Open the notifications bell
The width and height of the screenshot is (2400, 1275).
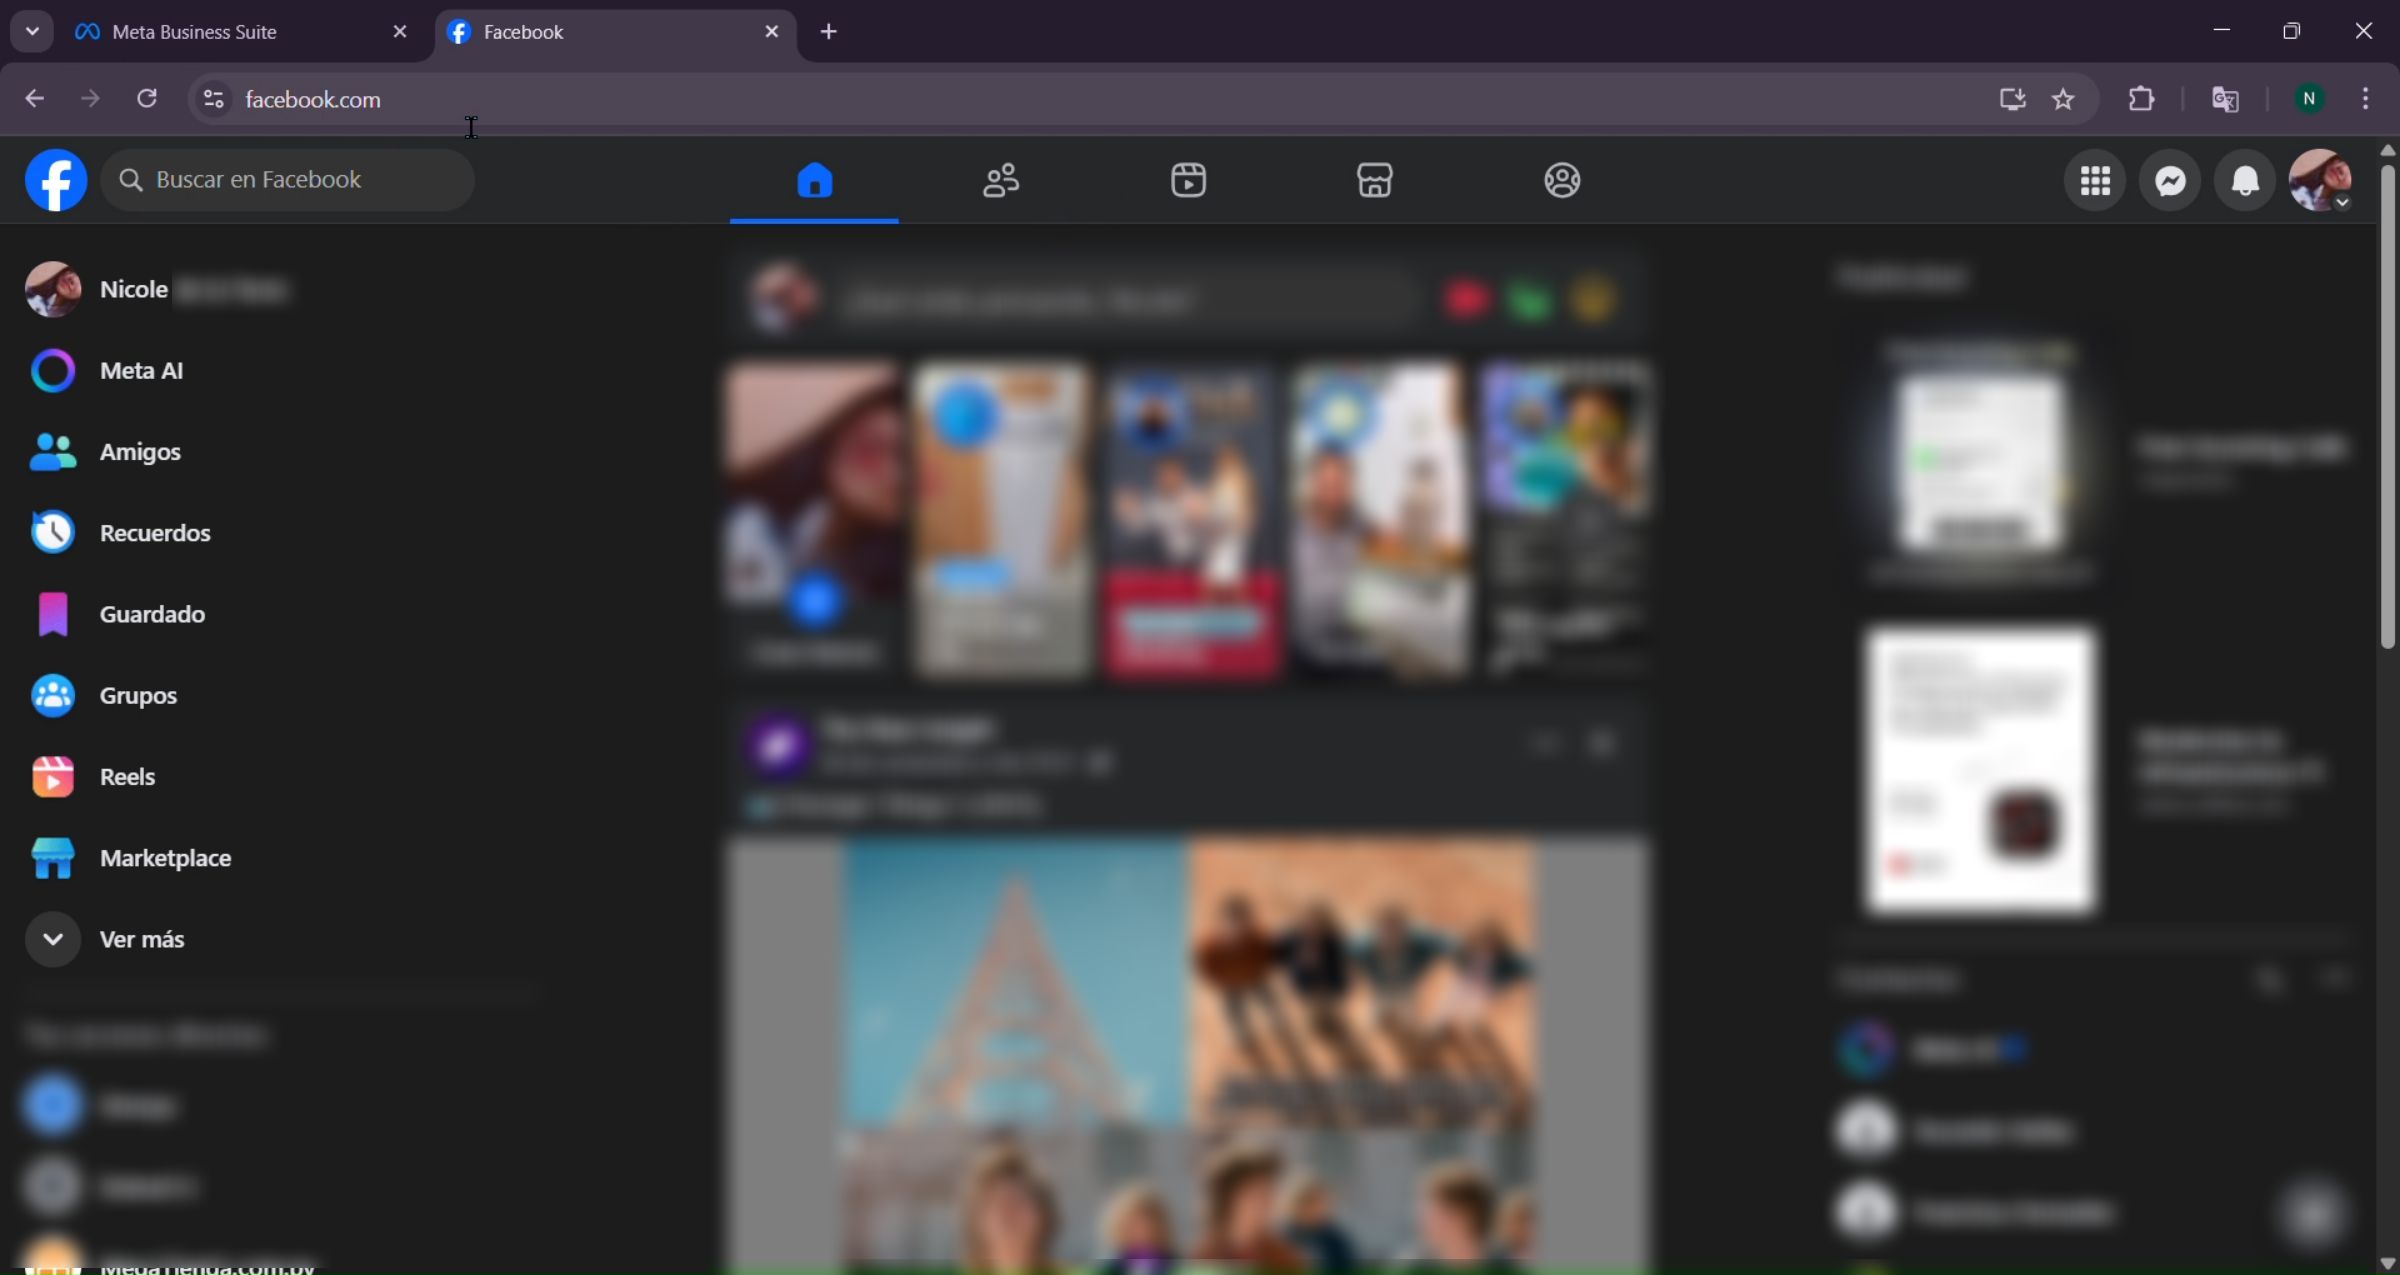(x=2245, y=181)
